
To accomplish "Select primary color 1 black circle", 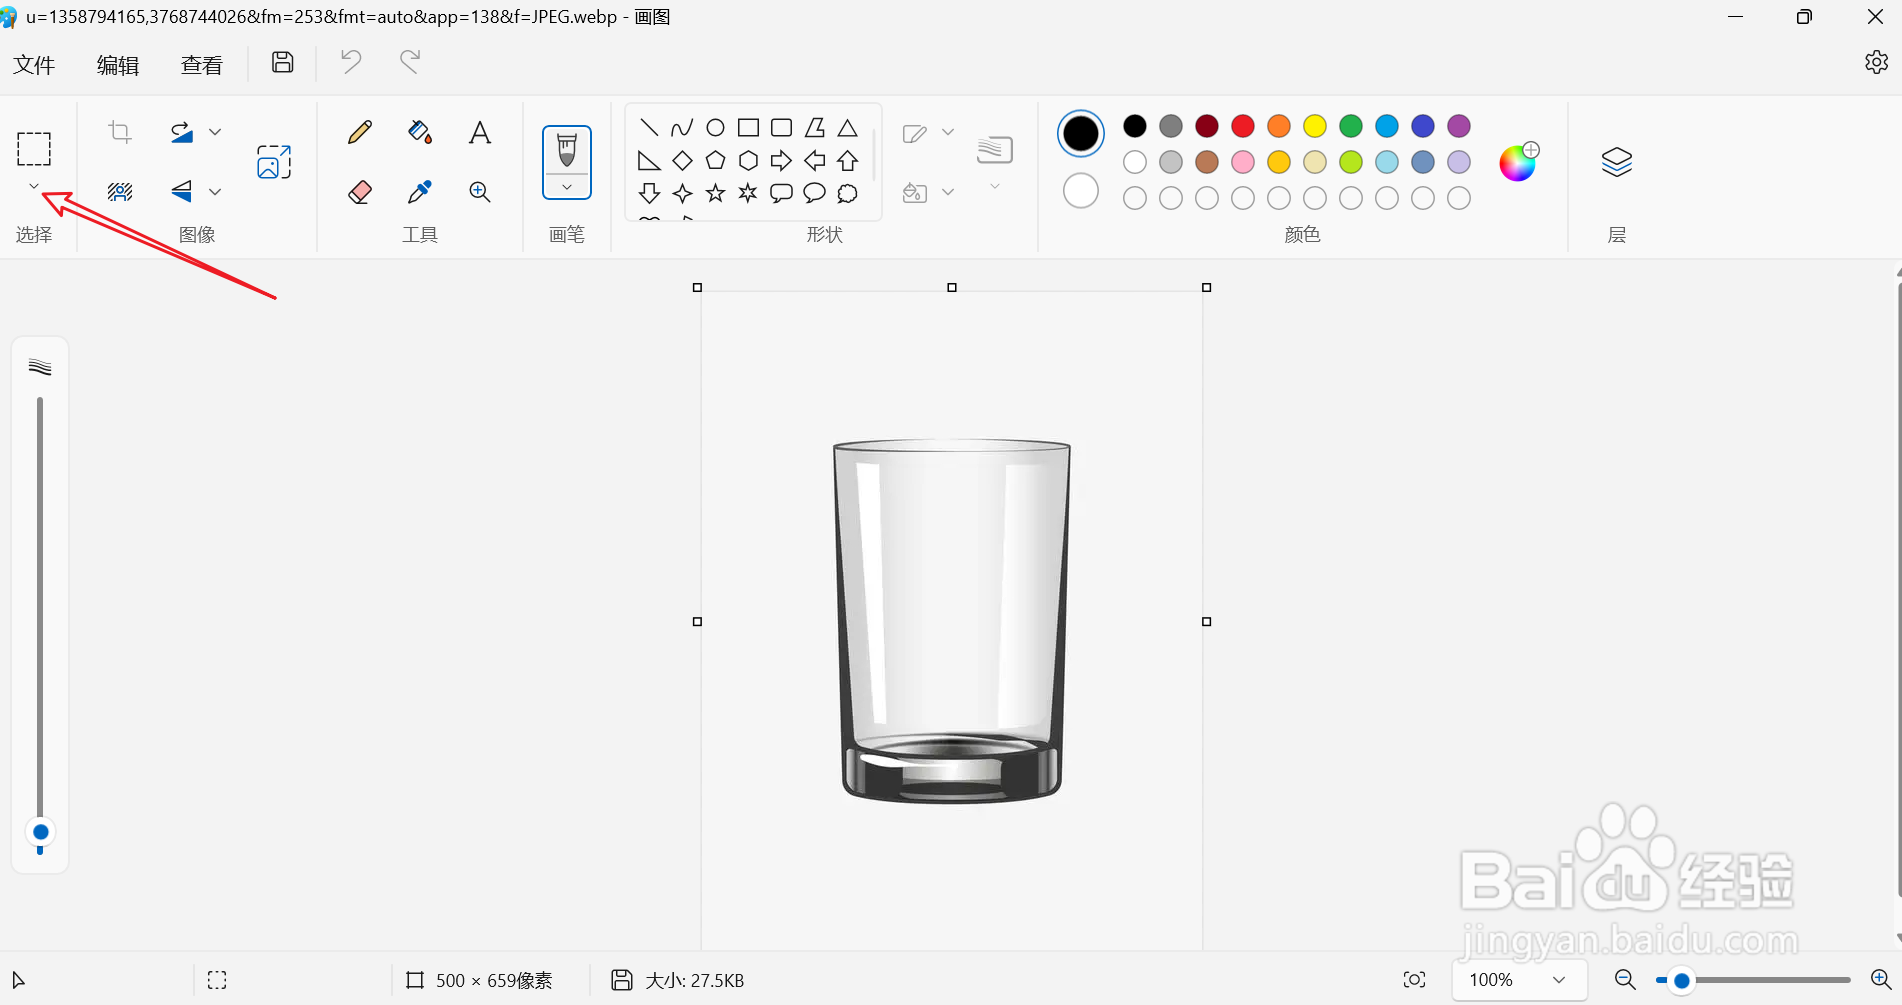I will (x=1081, y=134).
